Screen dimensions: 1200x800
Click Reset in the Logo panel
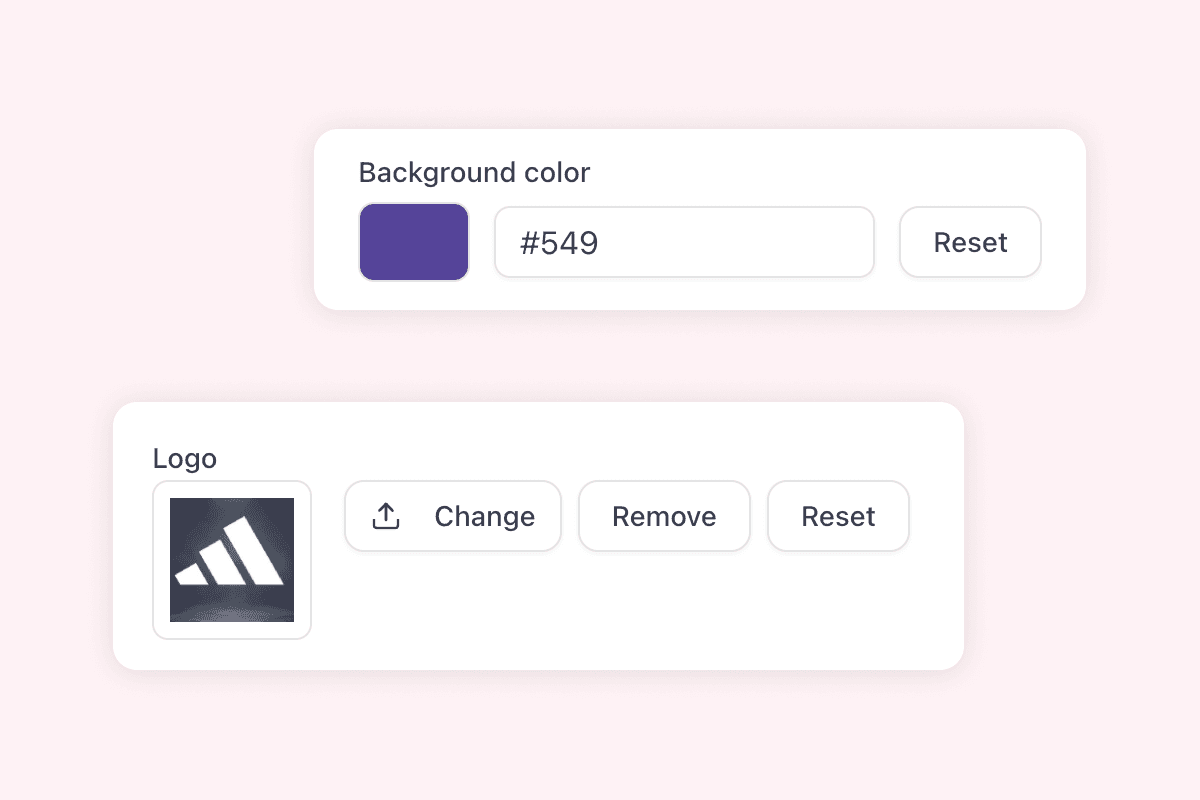tap(838, 515)
